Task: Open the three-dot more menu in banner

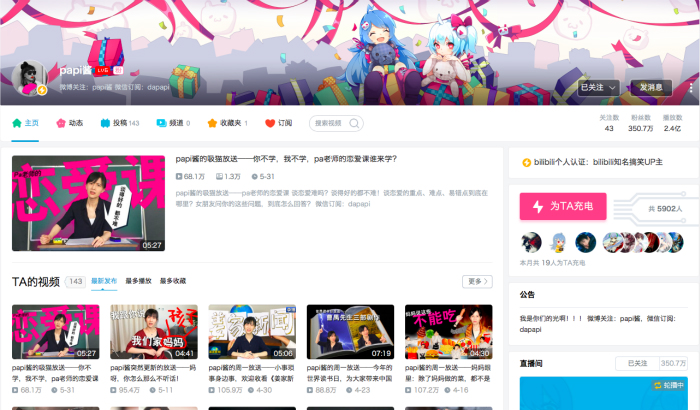Action: [691, 88]
